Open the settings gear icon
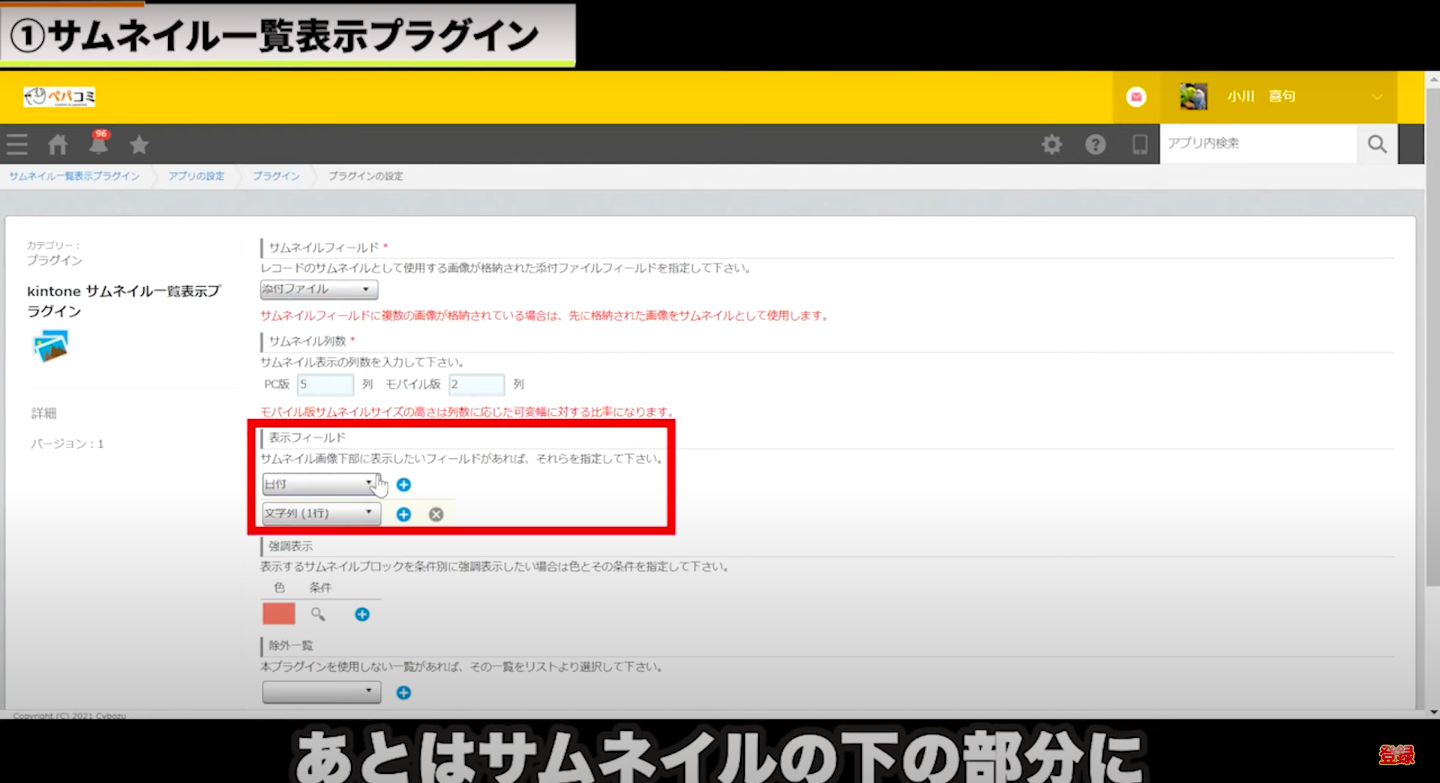This screenshot has width=1440, height=783. [1051, 145]
